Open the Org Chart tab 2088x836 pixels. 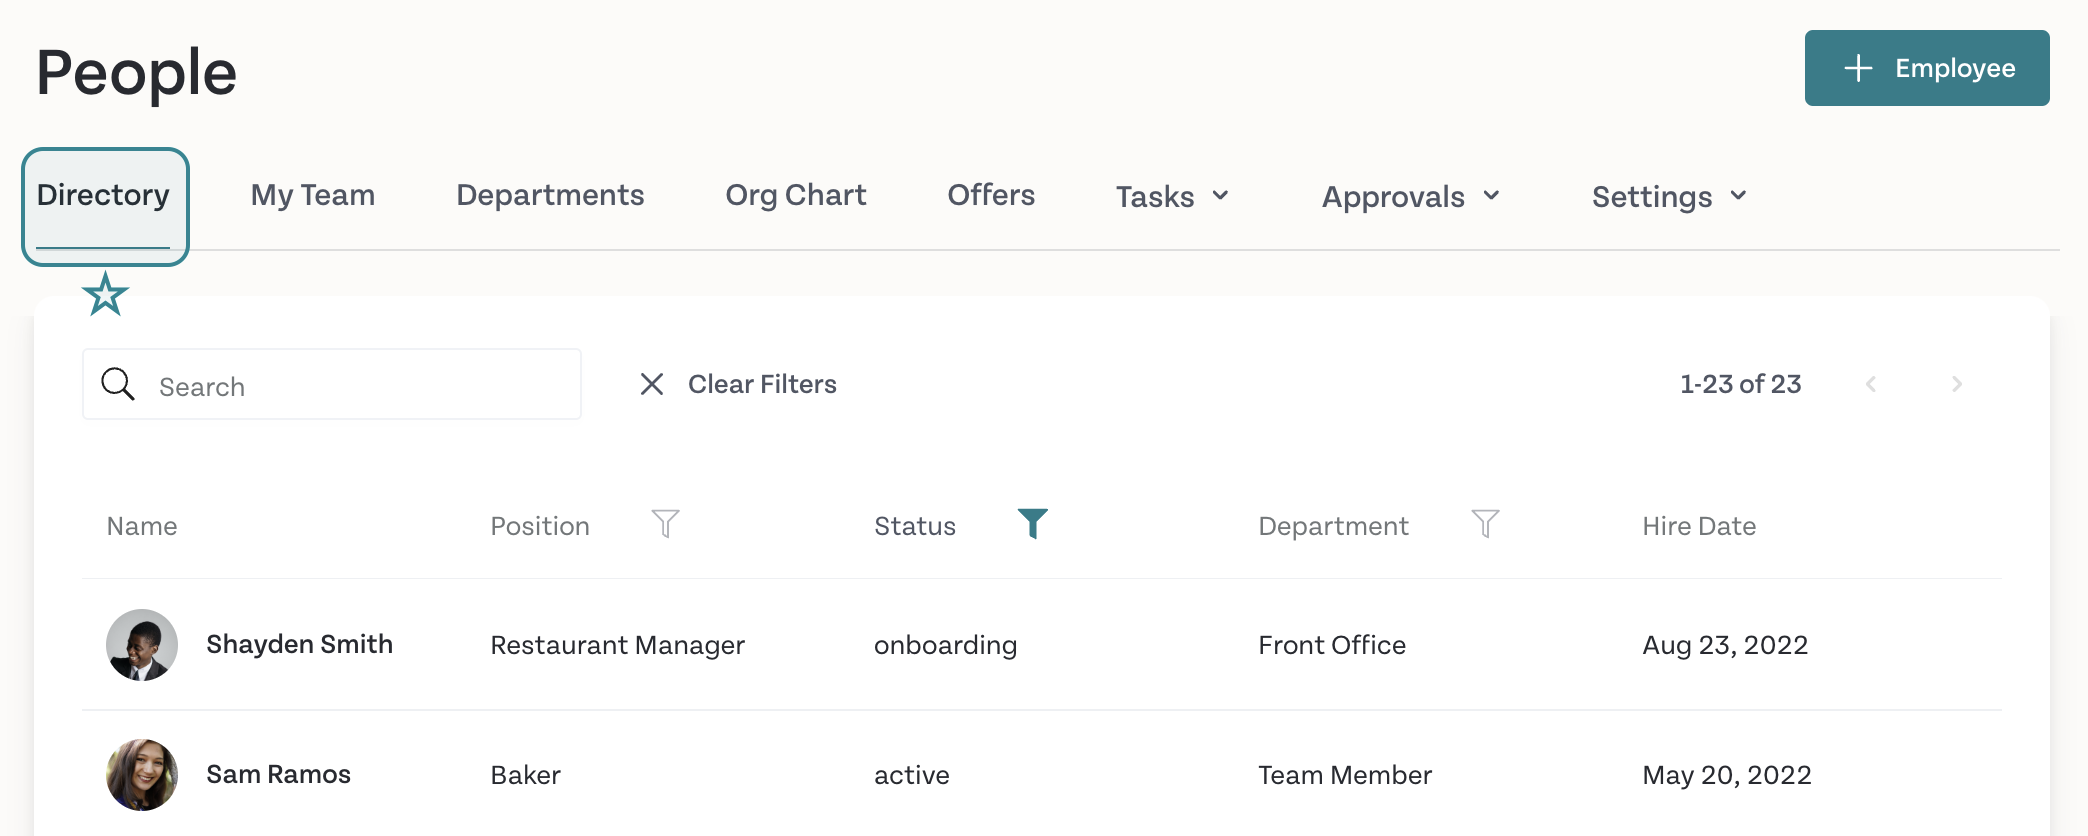click(796, 195)
